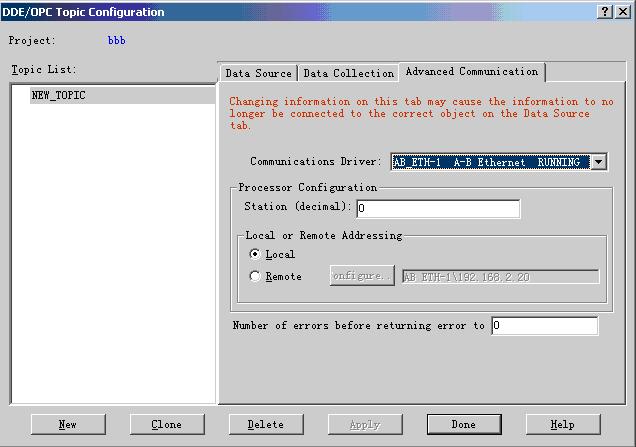Focus the Number of errors input field
The height and width of the screenshot is (447, 636).
coord(544,326)
